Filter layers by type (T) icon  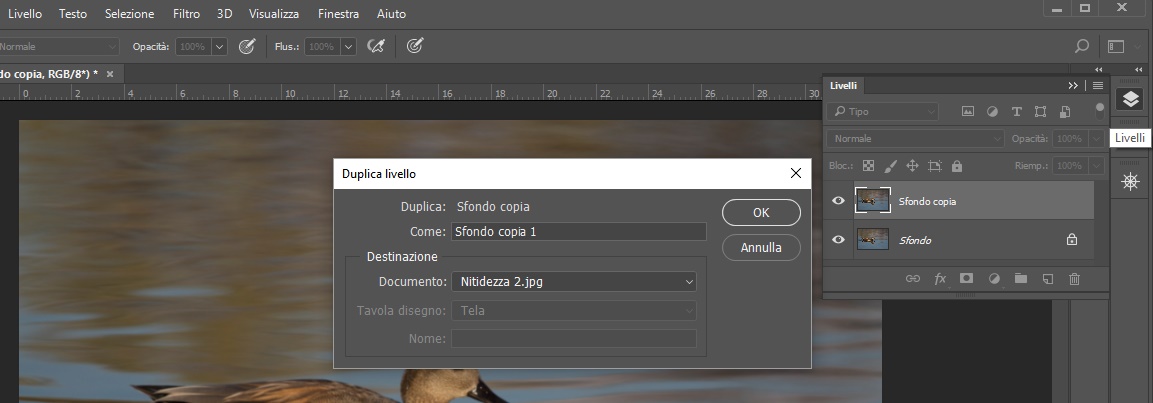pyautogui.click(x=1016, y=112)
